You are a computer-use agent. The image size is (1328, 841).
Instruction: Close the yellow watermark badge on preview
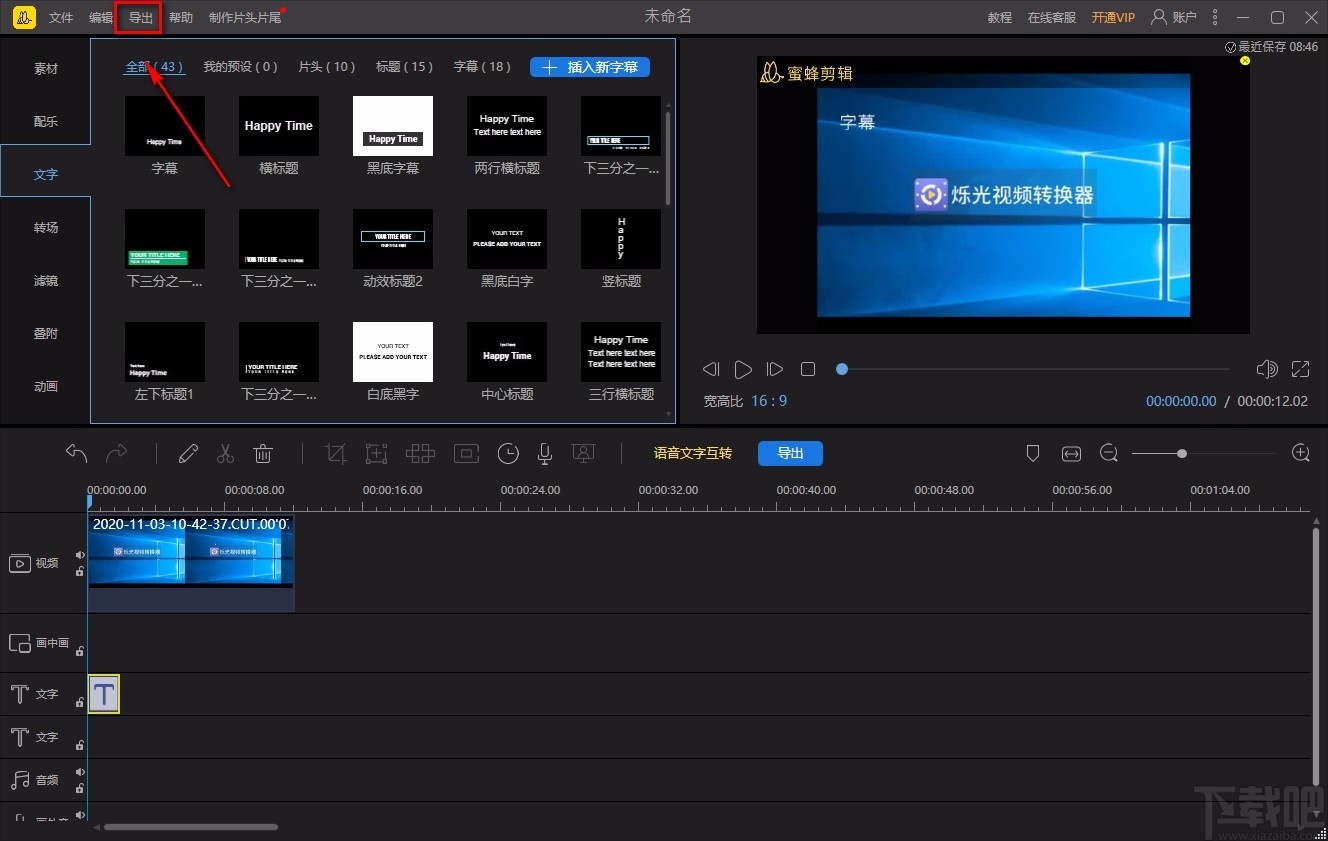pos(1245,61)
